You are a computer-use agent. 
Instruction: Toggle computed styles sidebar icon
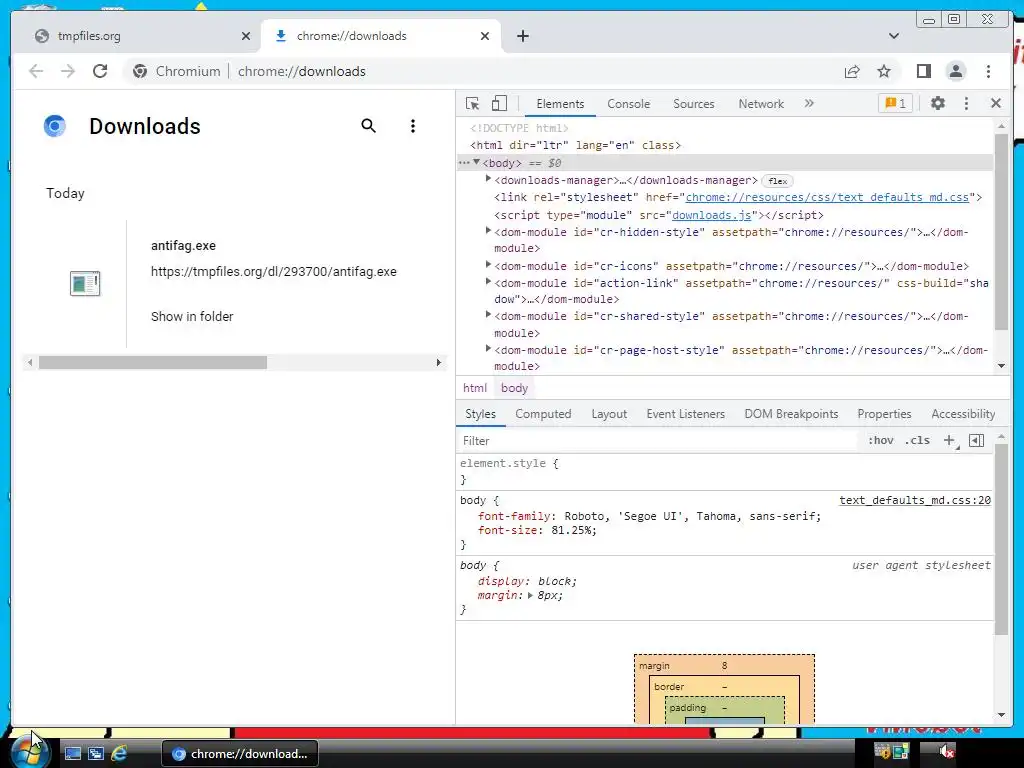tap(976, 441)
